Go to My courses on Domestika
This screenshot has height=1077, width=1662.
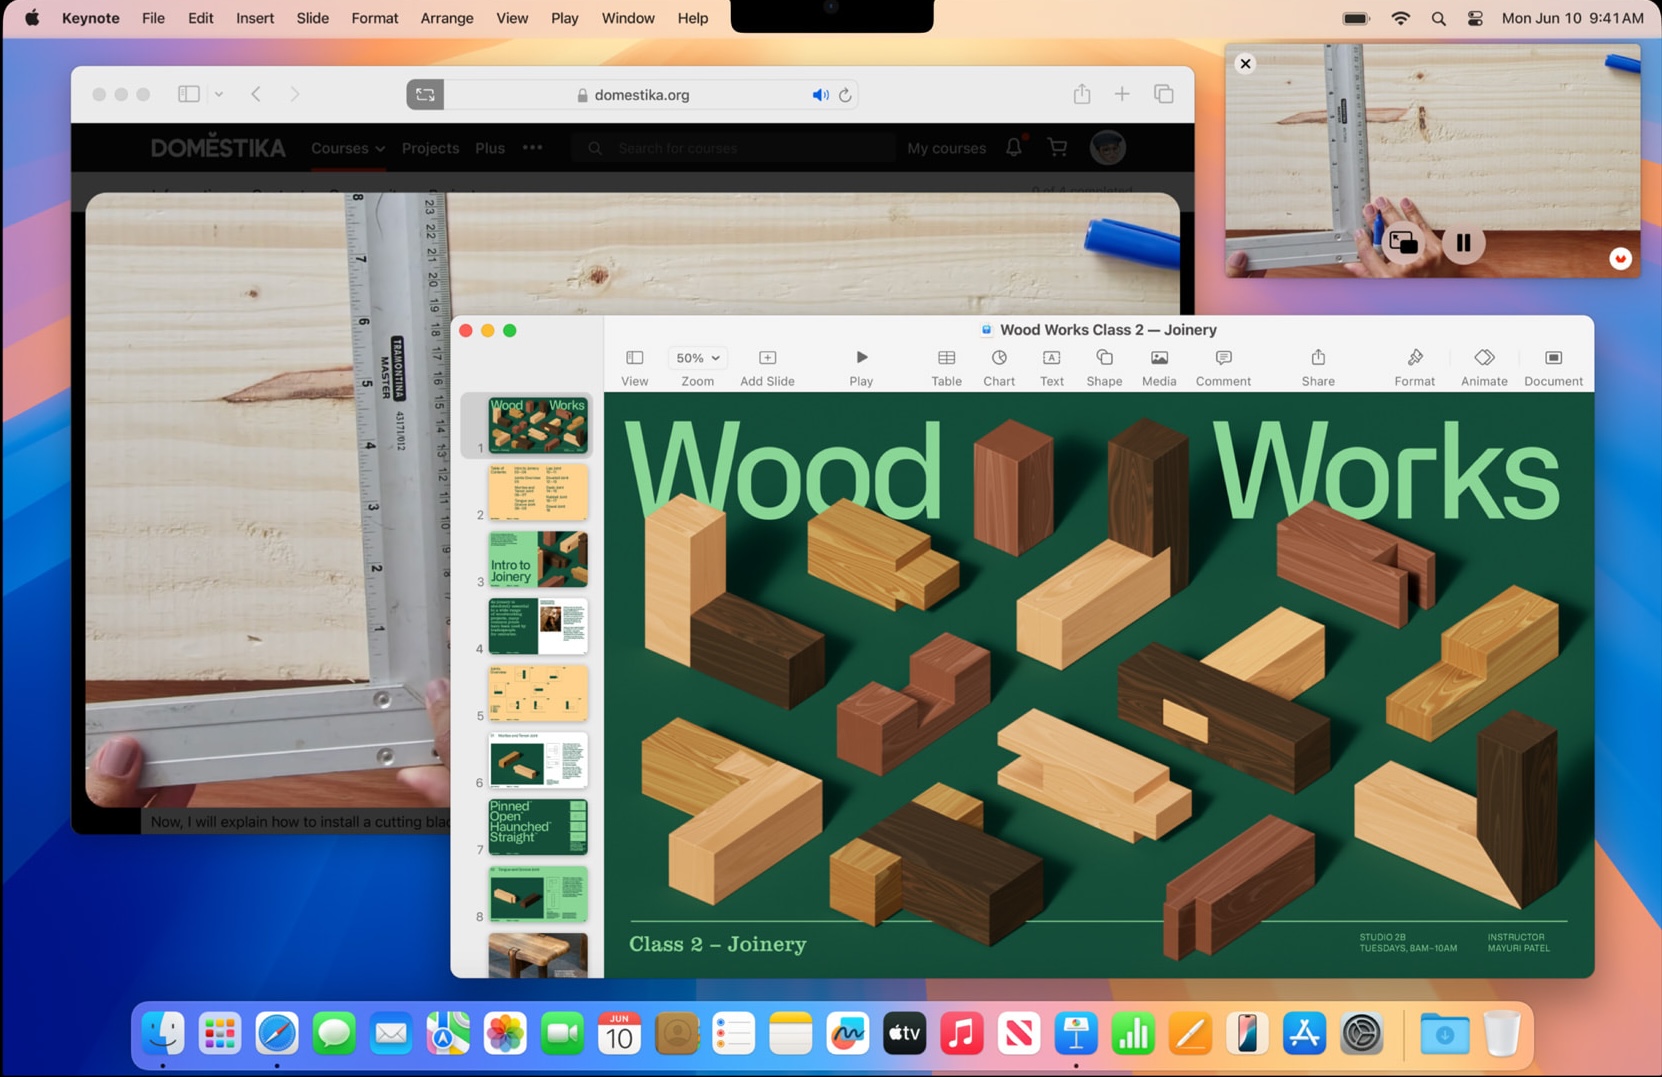[945, 148]
